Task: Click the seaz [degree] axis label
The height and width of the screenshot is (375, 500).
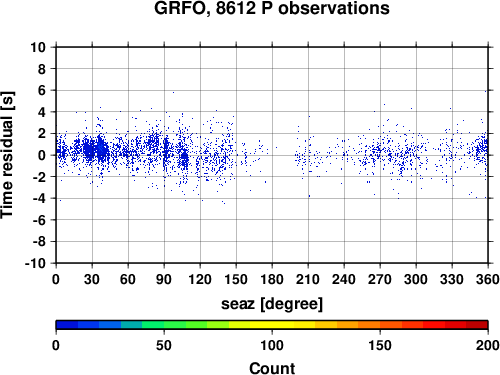Action: point(272,304)
